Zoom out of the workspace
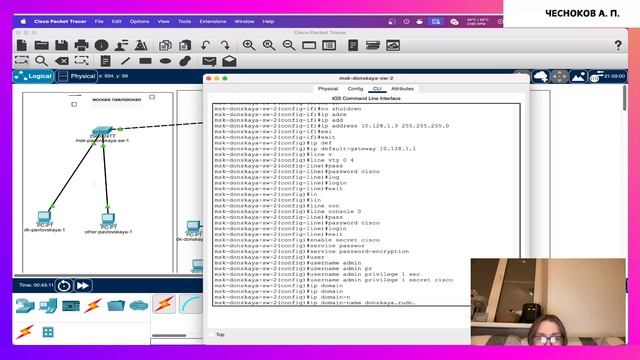Image resolution: width=640 pixels, height=360 pixels. coord(289,45)
